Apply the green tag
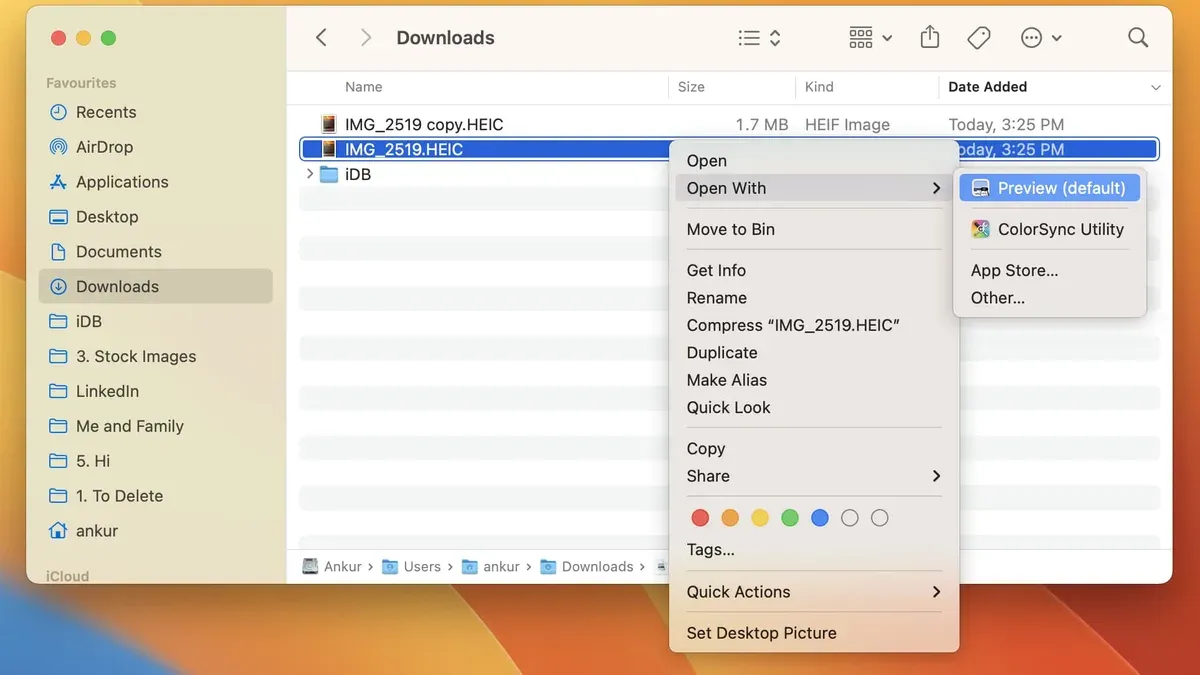Image resolution: width=1200 pixels, height=675 pixels. coord(790,518)
